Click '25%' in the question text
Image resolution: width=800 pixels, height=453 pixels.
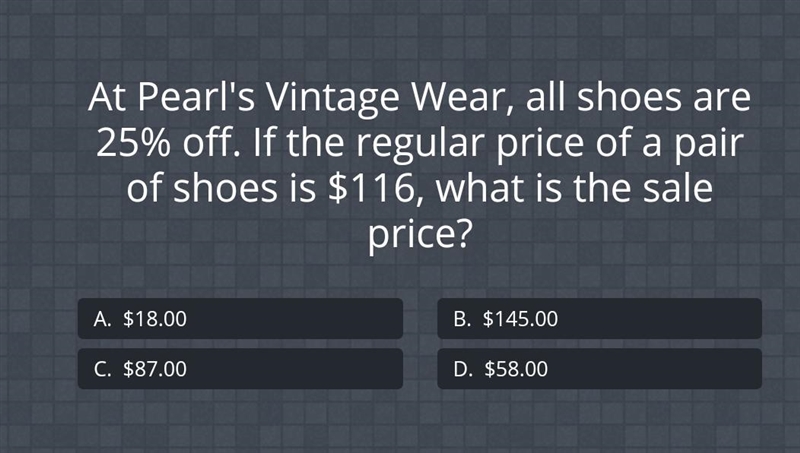pos(133,143)
